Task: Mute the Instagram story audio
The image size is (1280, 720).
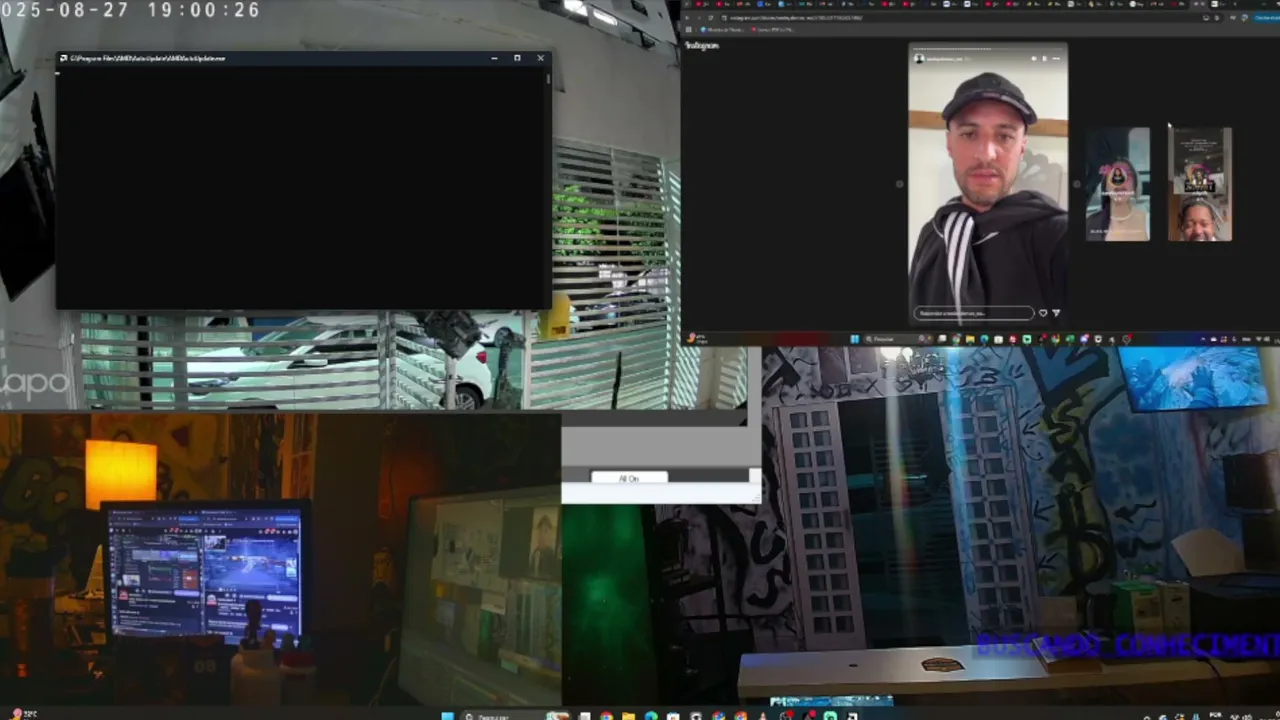Action: 1034,58
